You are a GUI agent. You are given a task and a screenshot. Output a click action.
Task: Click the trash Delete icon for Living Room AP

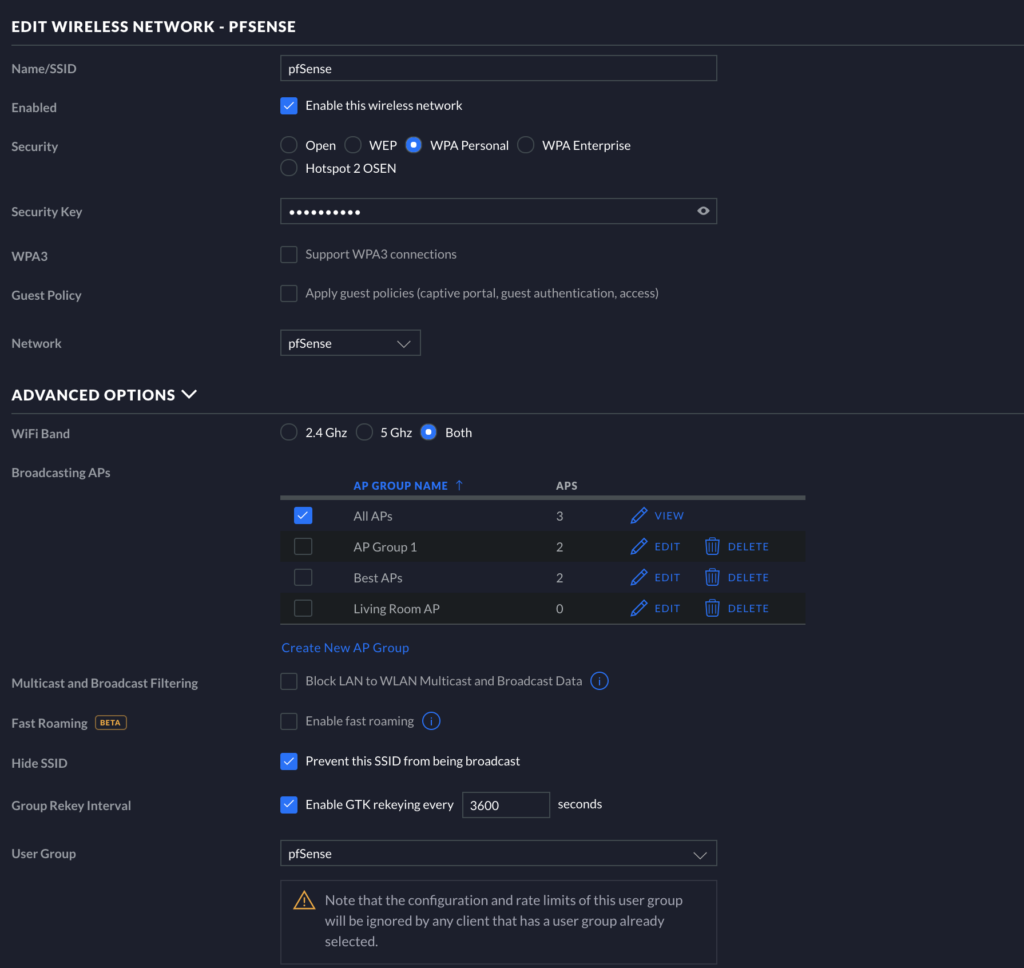coord(712,608)
